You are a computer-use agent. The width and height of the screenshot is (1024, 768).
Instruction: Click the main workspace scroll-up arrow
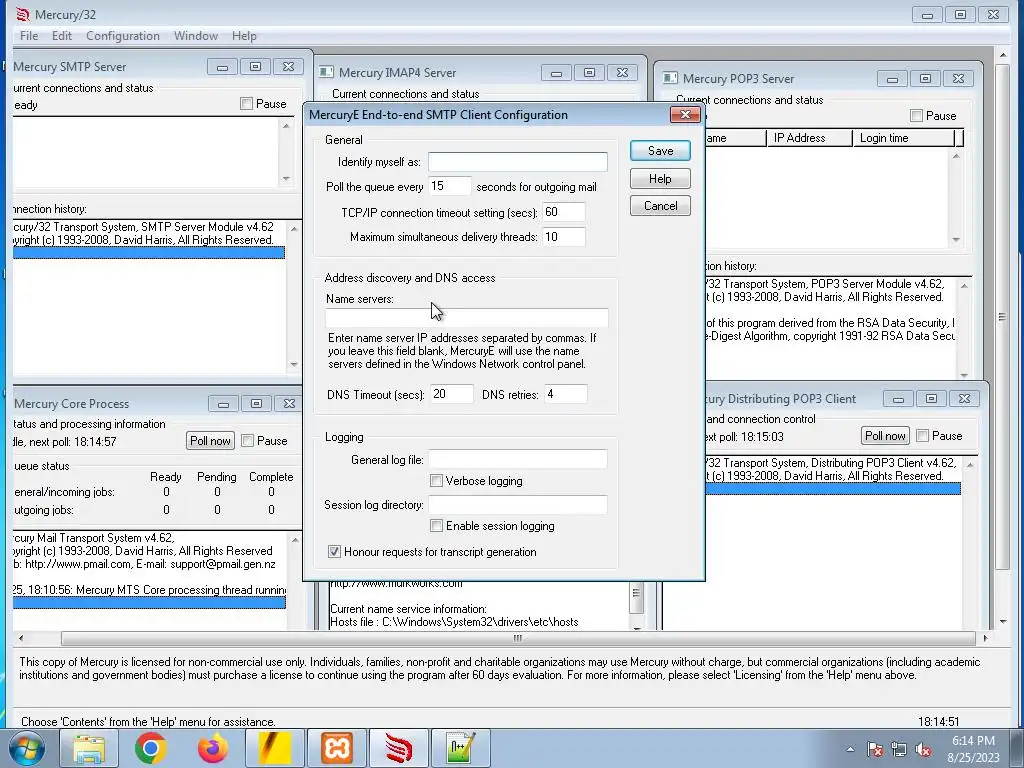(1003, 56)
